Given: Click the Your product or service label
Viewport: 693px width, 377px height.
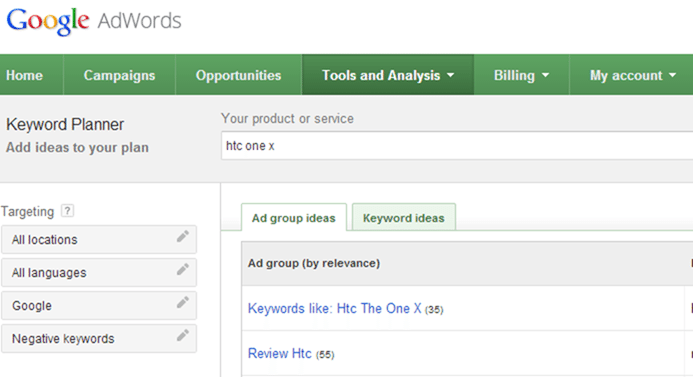Looking at the screenshot, I should [x=288, y=118].
